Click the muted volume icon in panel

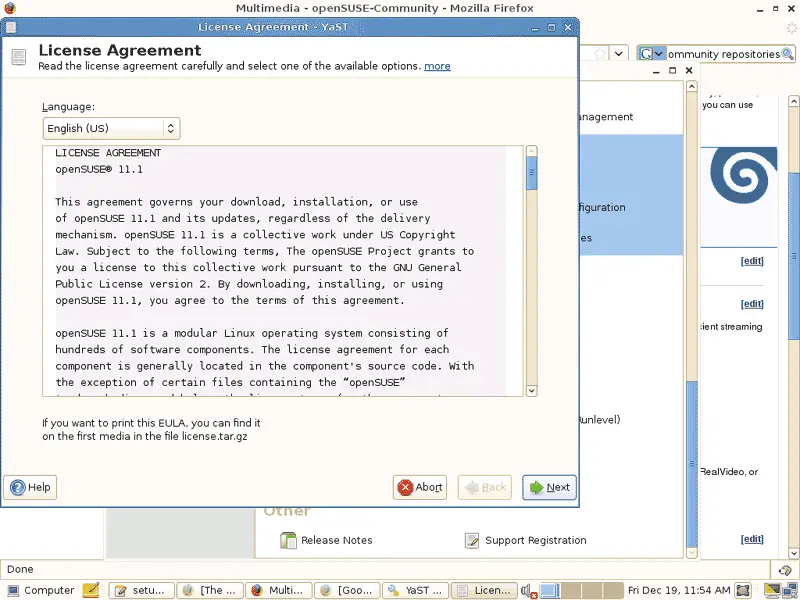(x=529, y=591)
